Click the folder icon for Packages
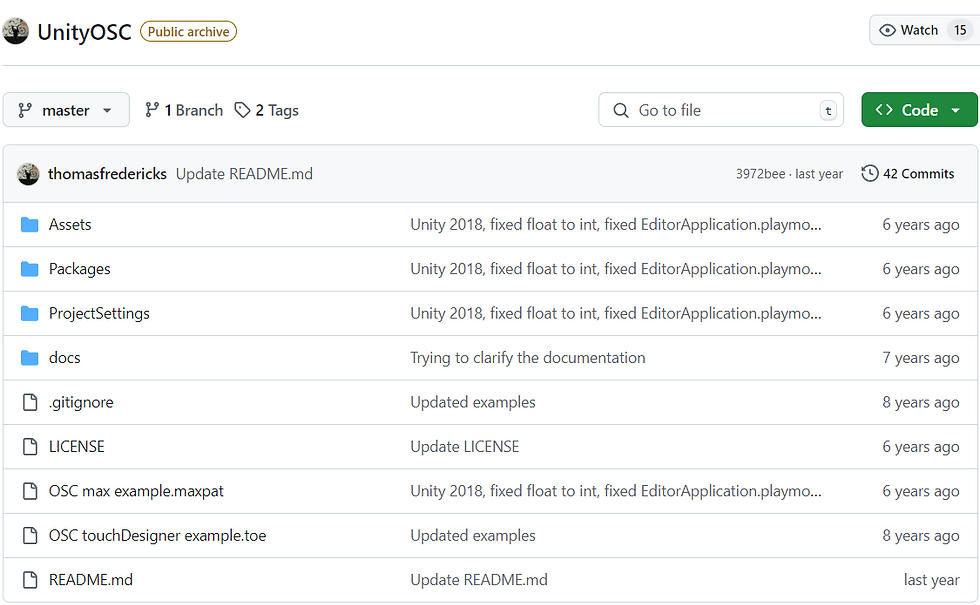 pos(29,269)
